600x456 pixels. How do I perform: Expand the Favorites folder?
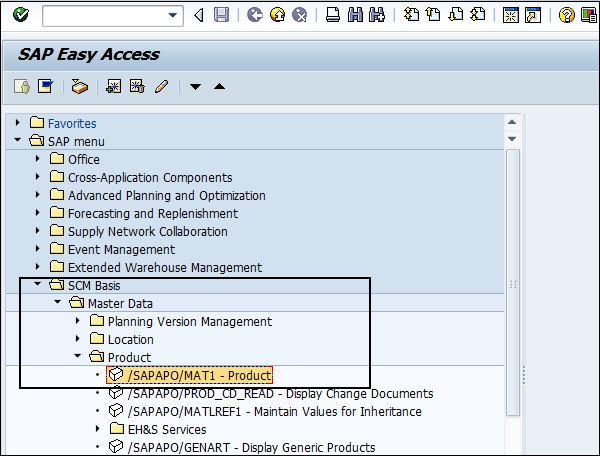[20, 124]
